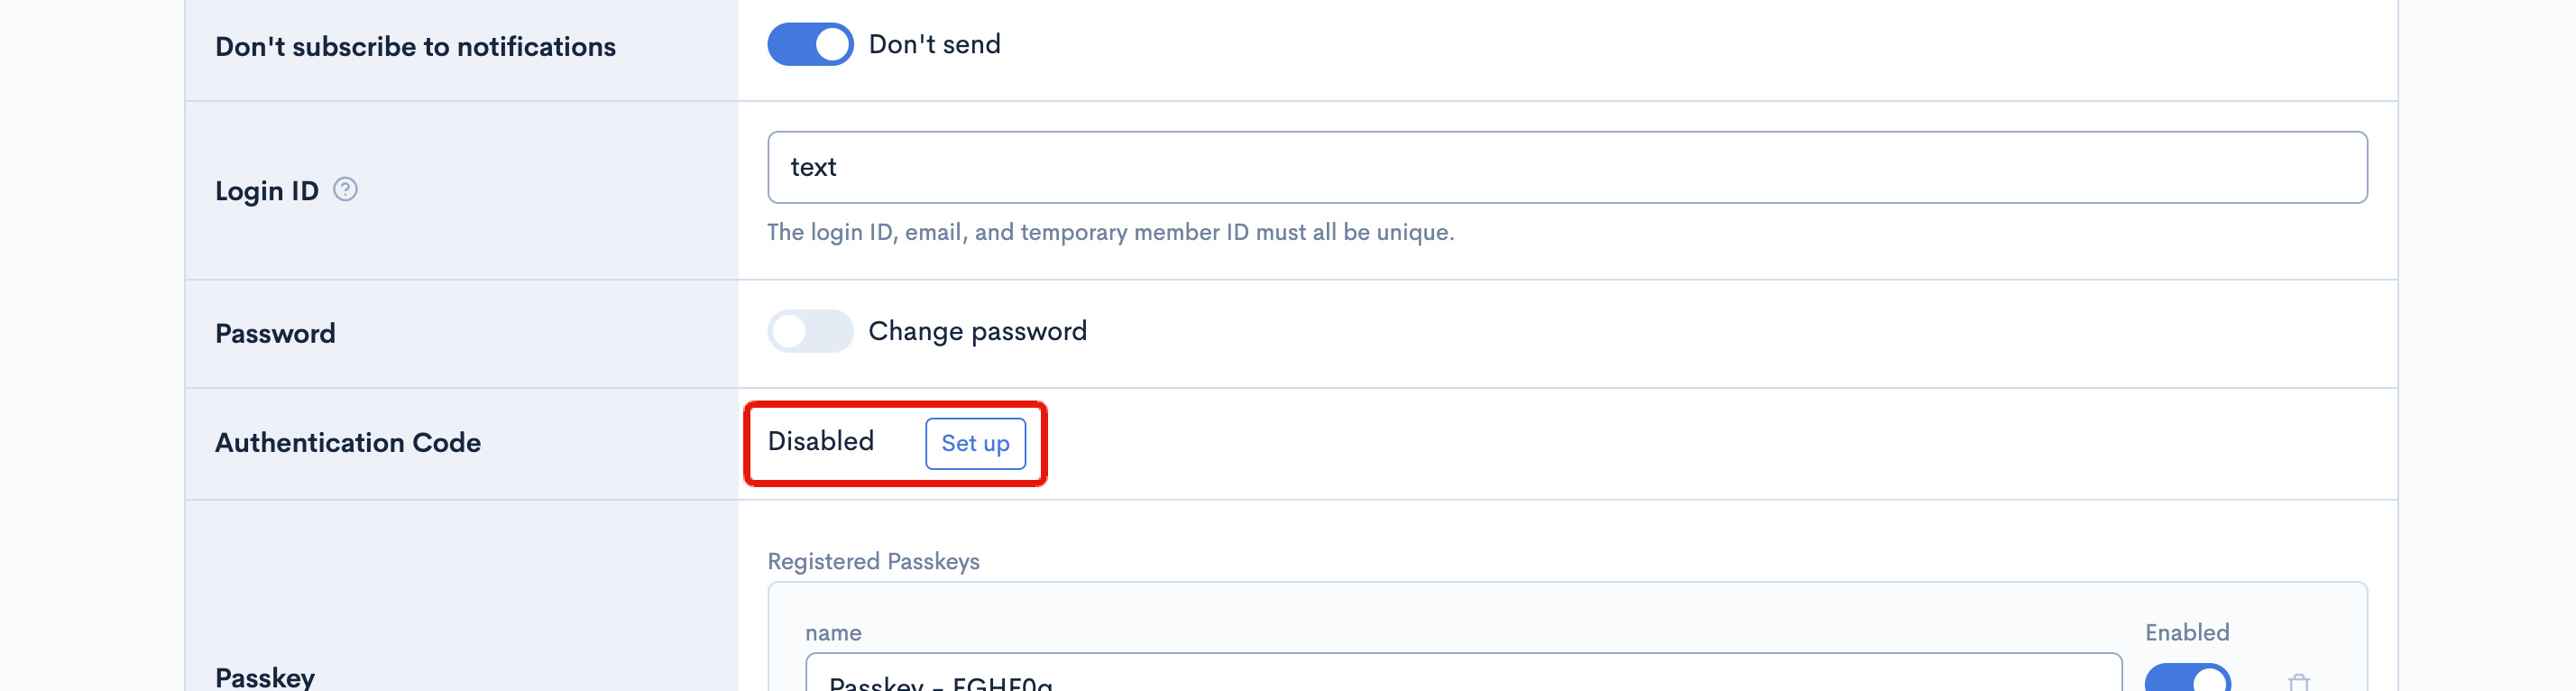Click the Don't send toggle label
Image resolution: width=2576 pixels, height=691 pixels.
tap(934, 44)
